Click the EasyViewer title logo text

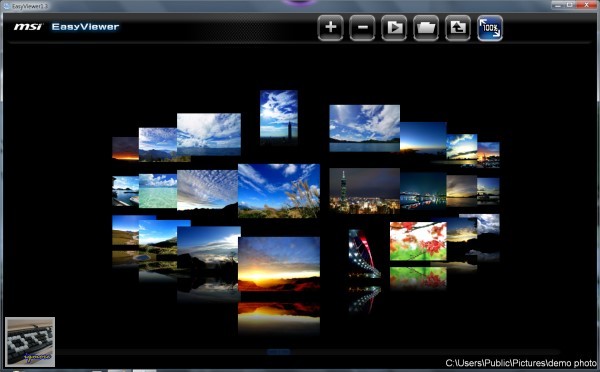coord(85,27)
